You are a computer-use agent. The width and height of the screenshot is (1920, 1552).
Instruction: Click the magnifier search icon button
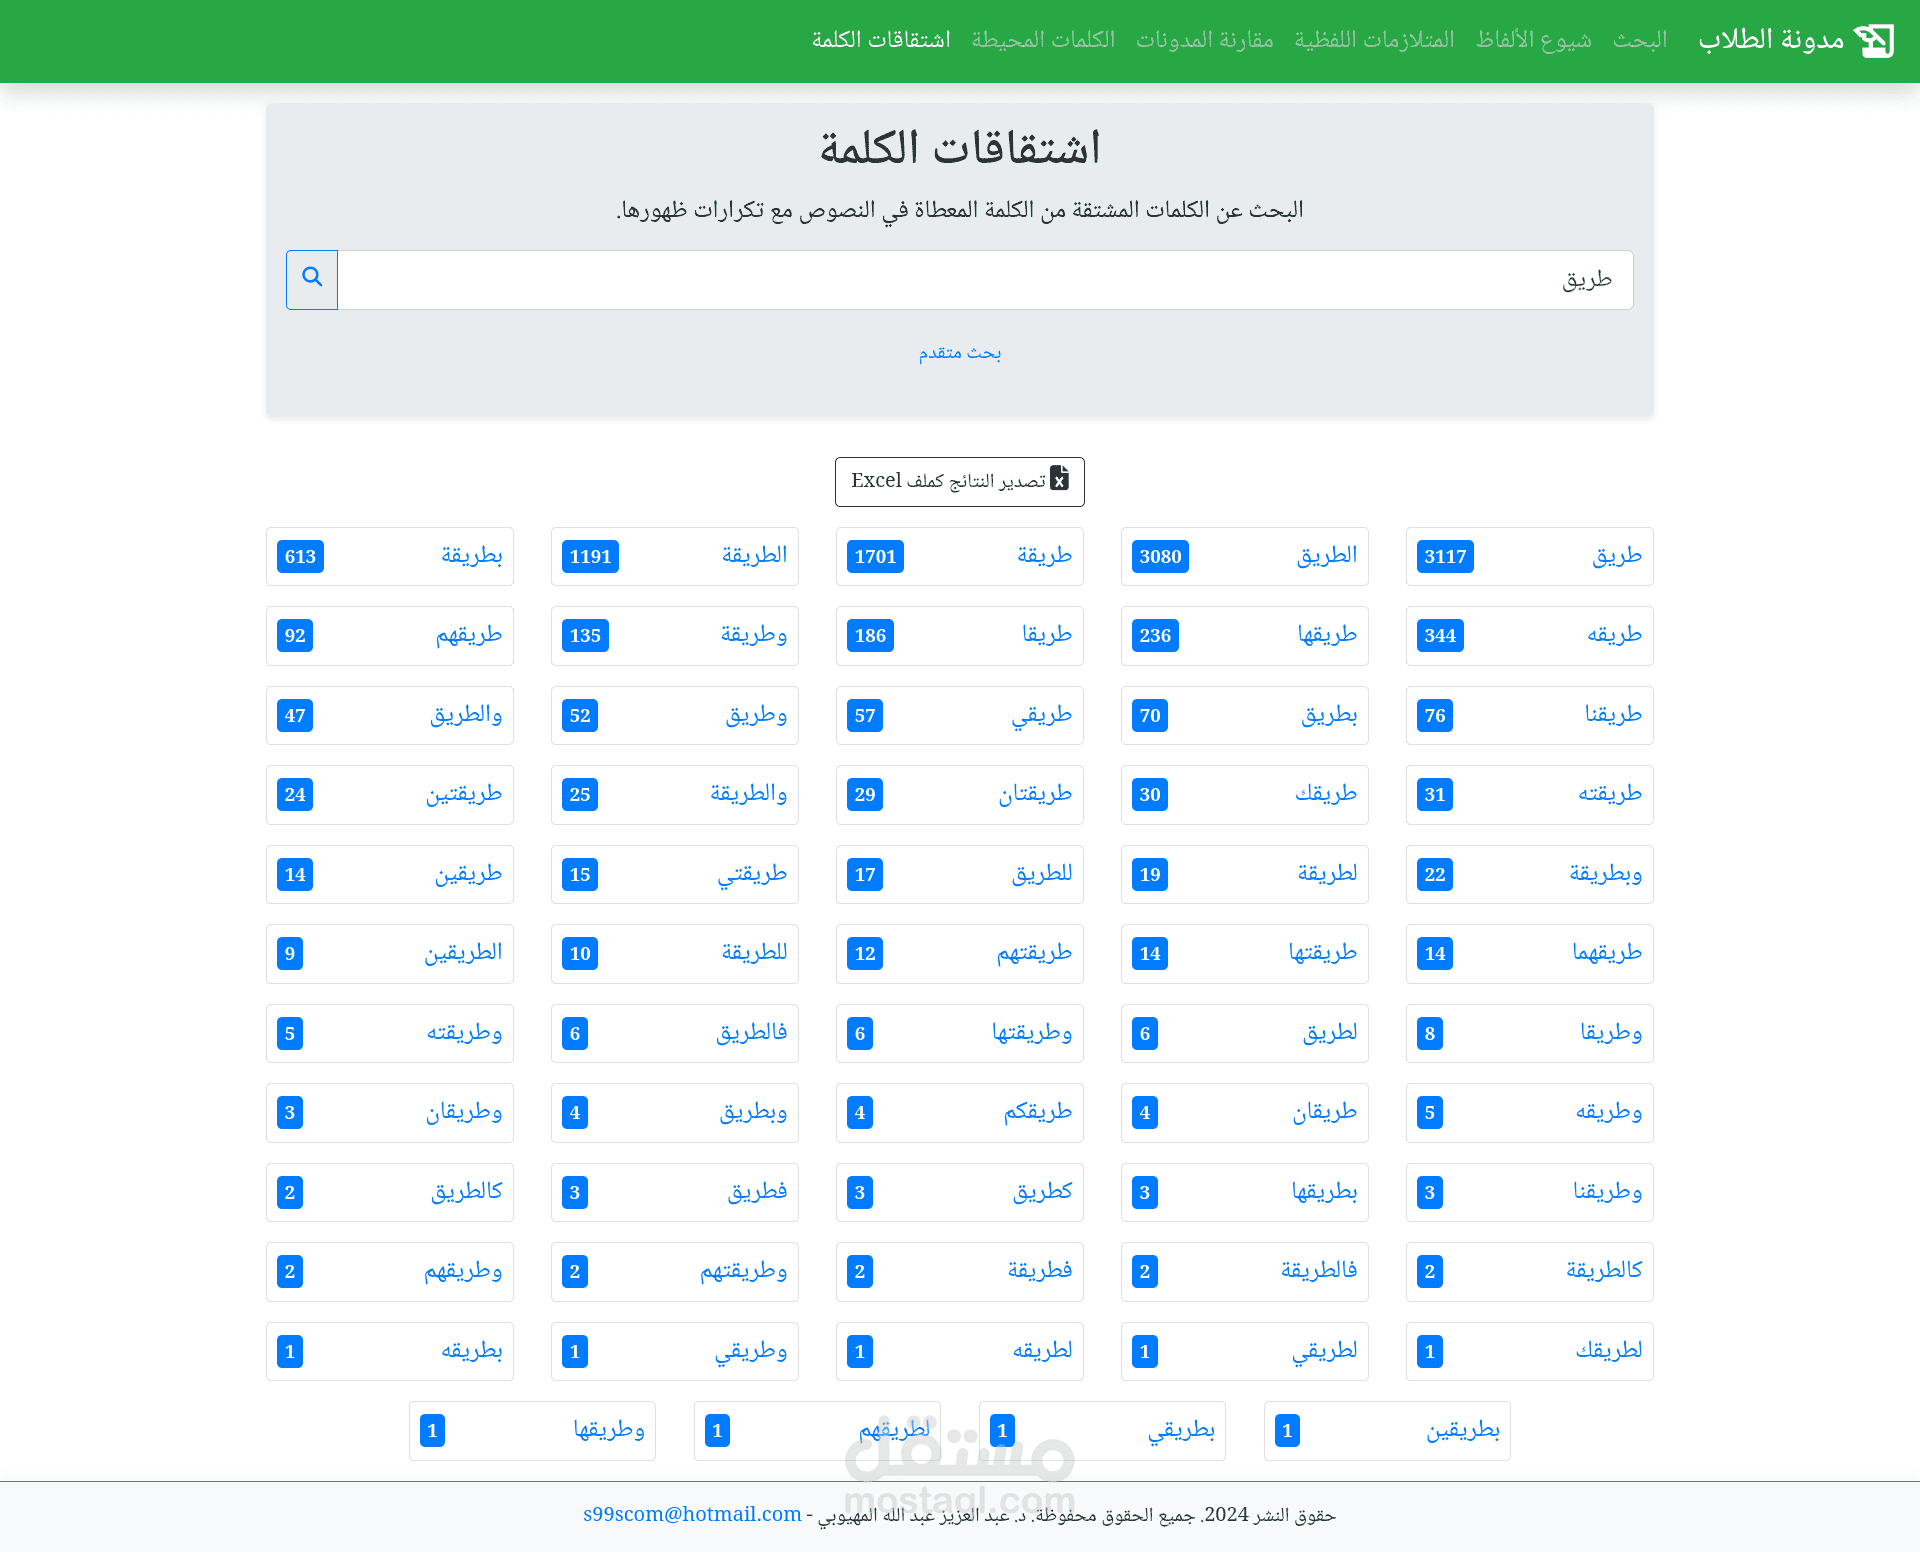[312, 279]
